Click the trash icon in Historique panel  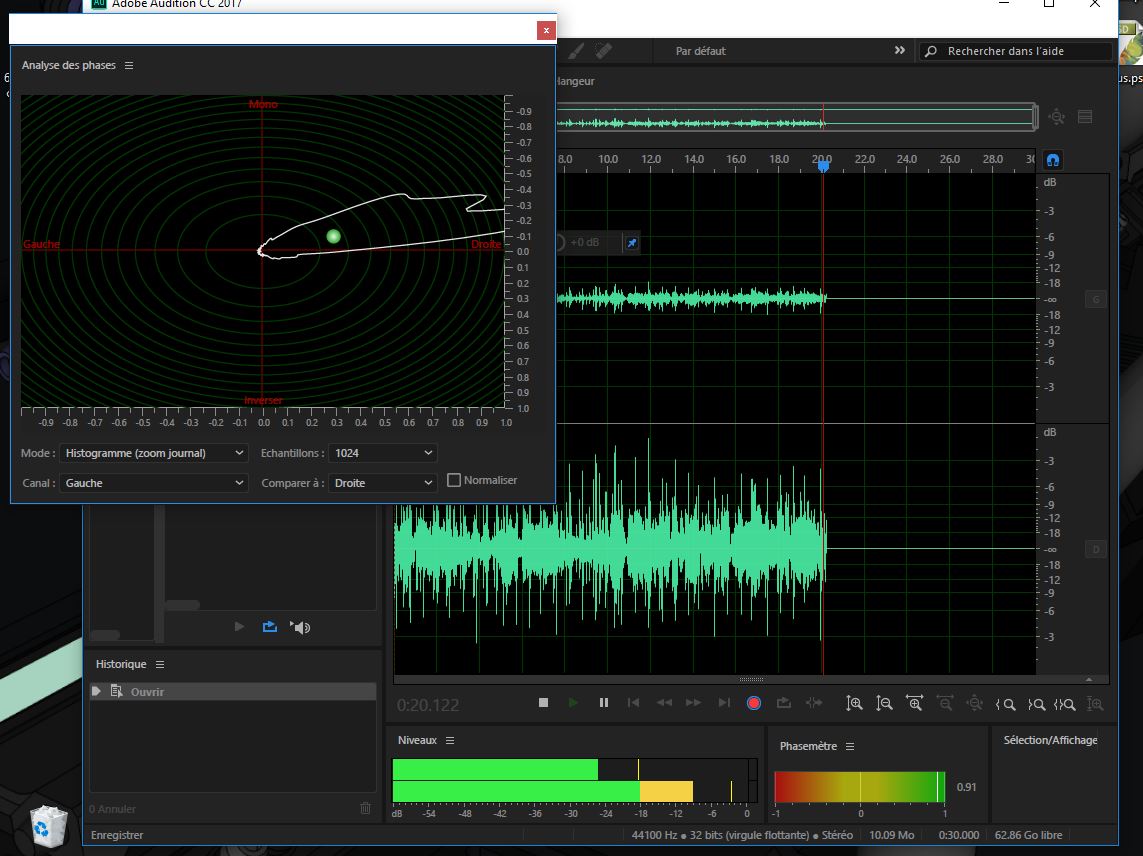[365, 808]
